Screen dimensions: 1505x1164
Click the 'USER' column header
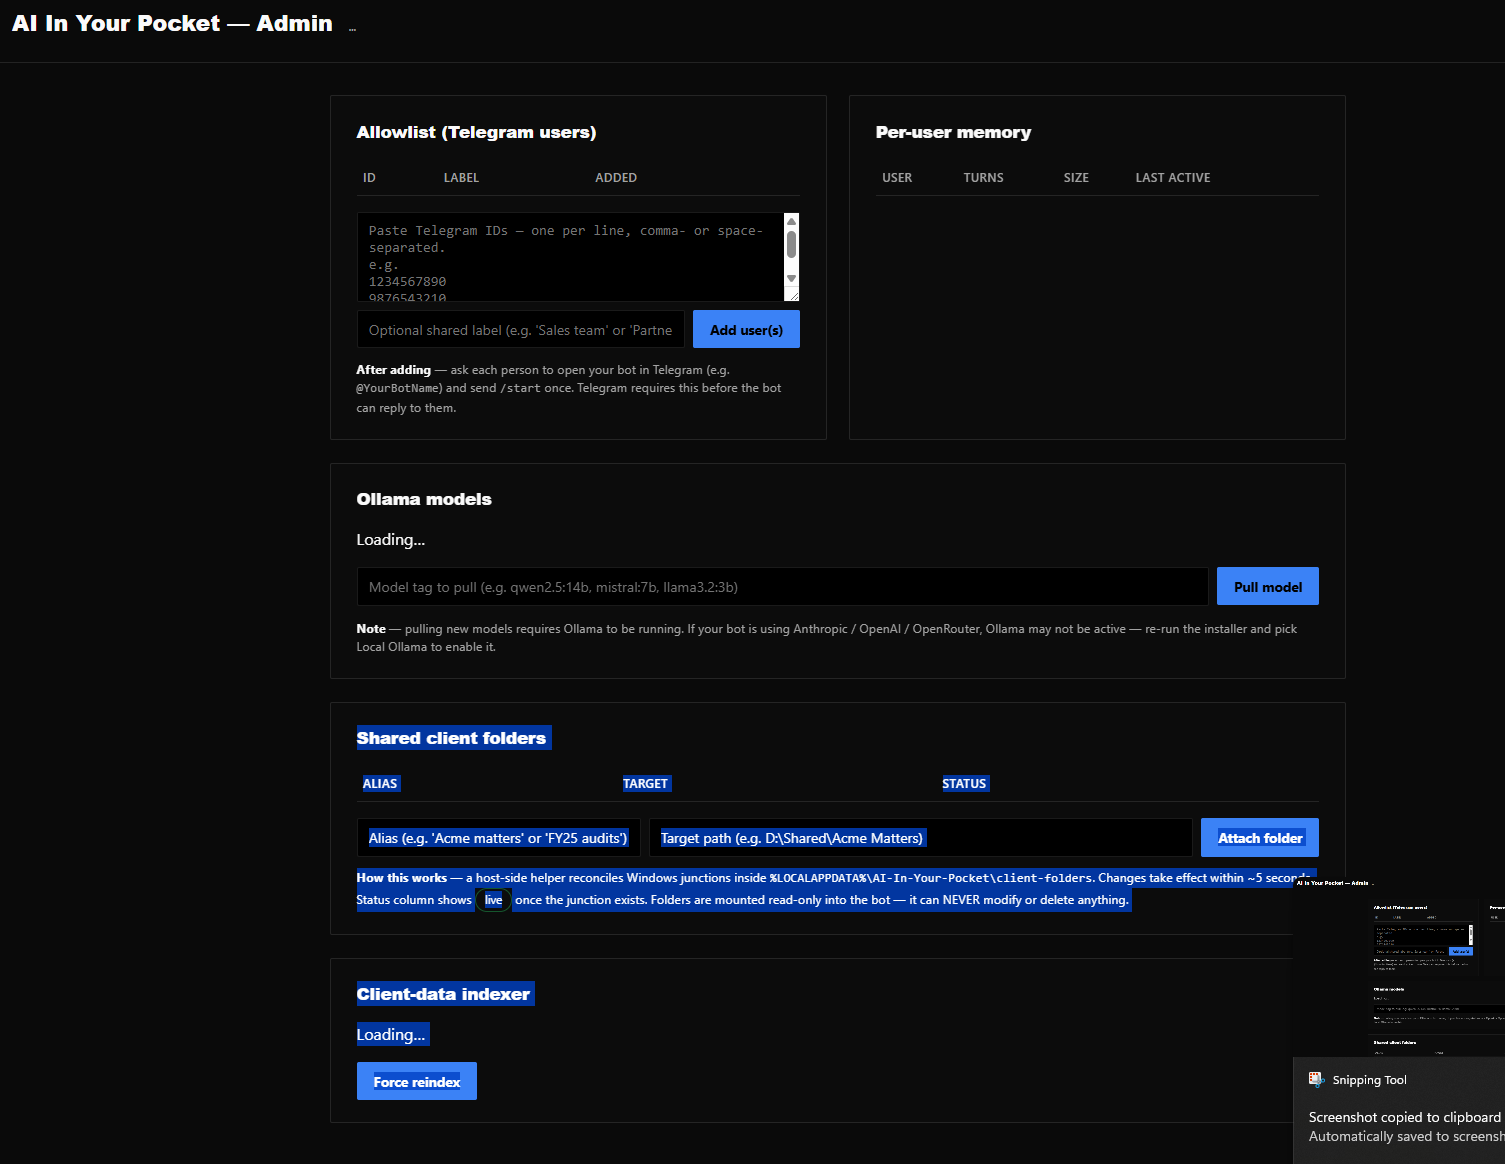(897, 178)
